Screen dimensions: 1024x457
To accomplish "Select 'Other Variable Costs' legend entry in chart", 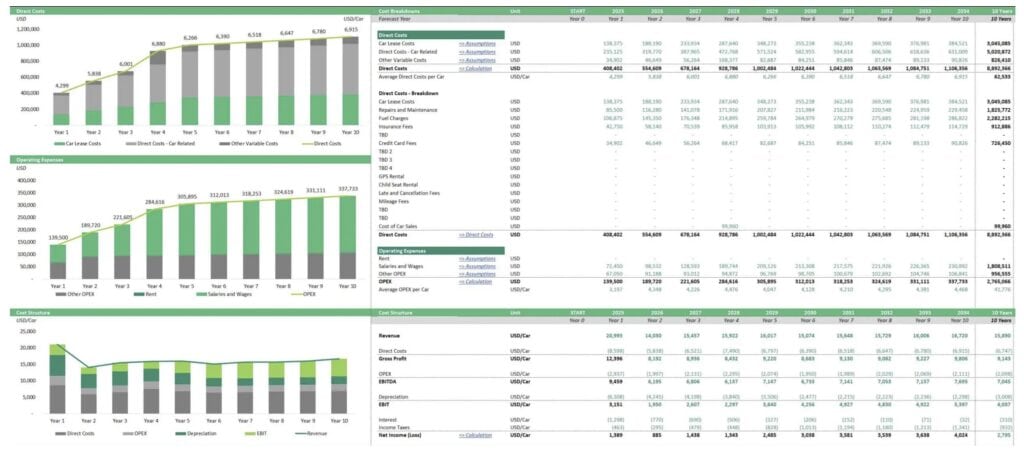I will (250, 143).
